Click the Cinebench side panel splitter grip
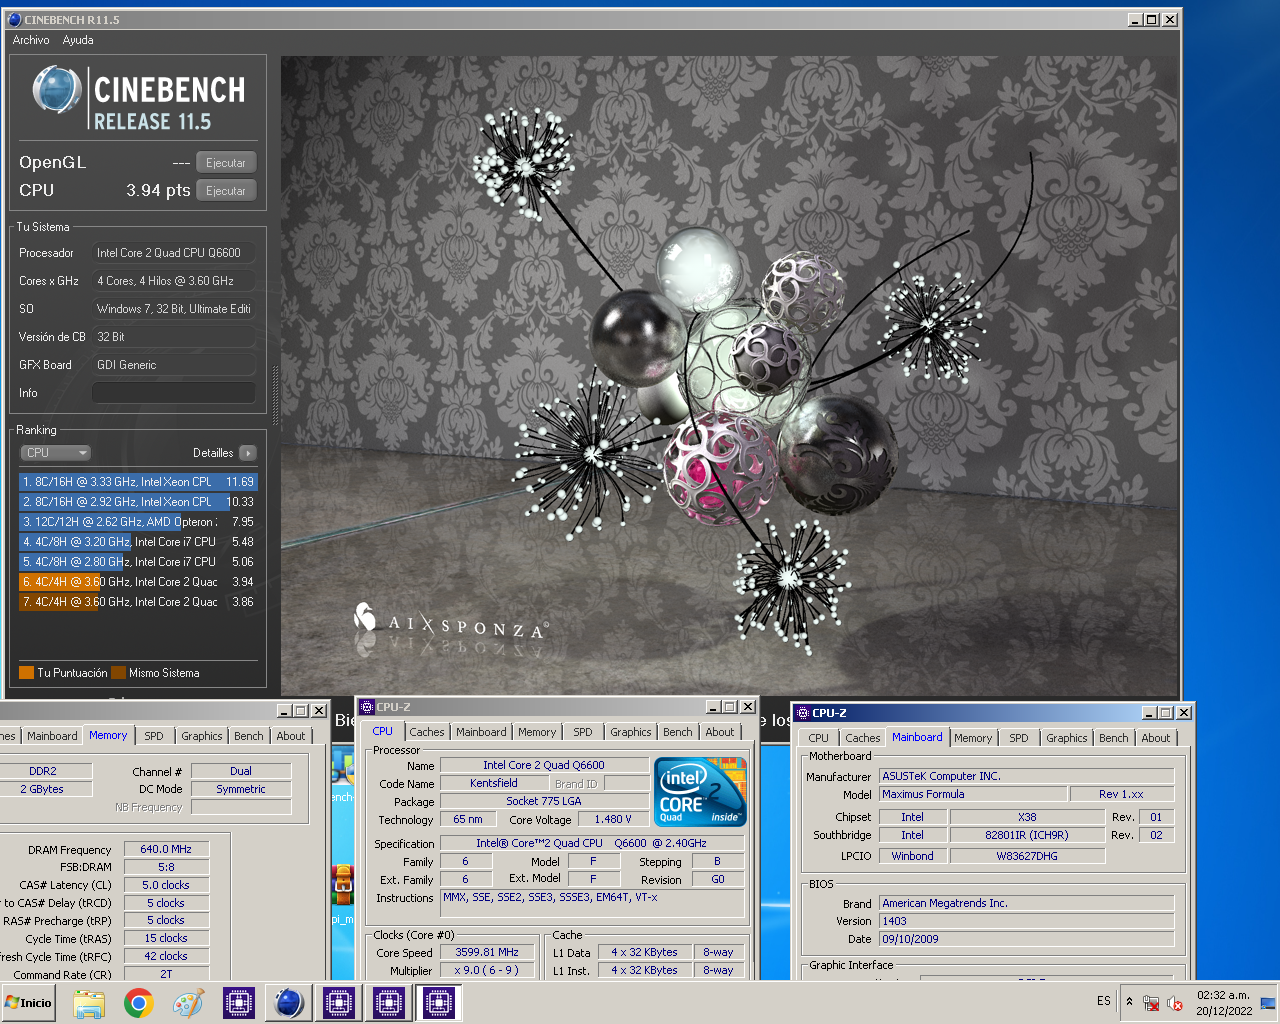Screen dimensions: 1280x1024 275,394
